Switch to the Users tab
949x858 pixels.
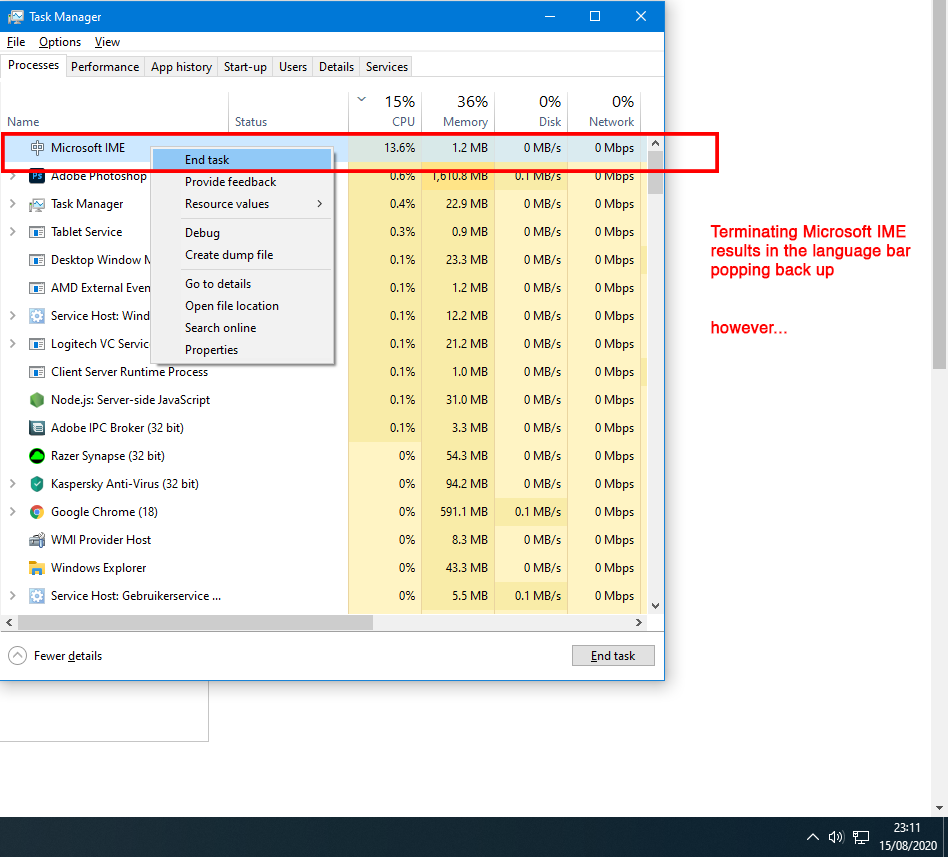pos(293,67)
